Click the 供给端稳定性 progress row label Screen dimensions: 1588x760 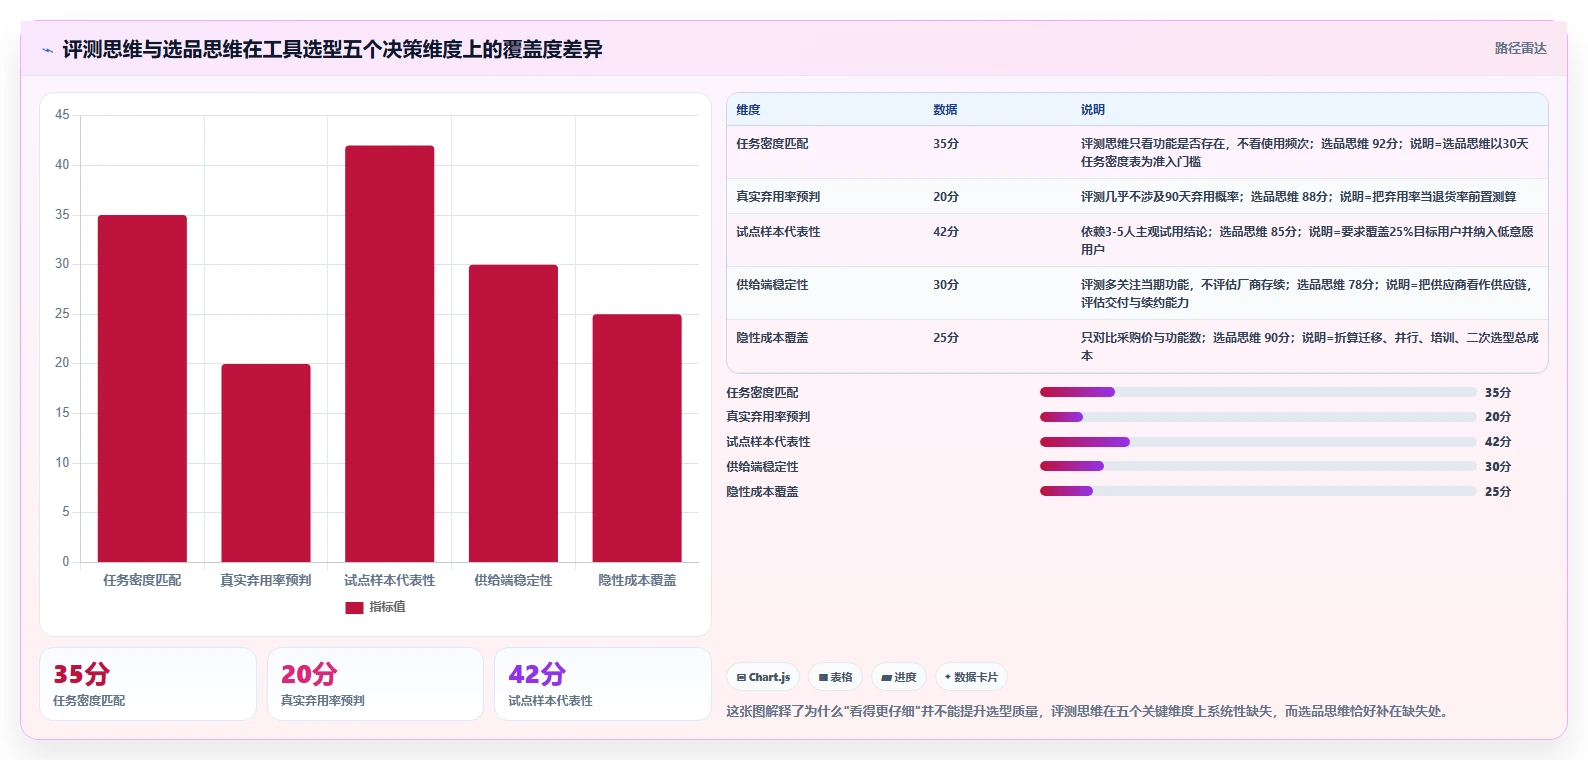click(x=762, y=467)
